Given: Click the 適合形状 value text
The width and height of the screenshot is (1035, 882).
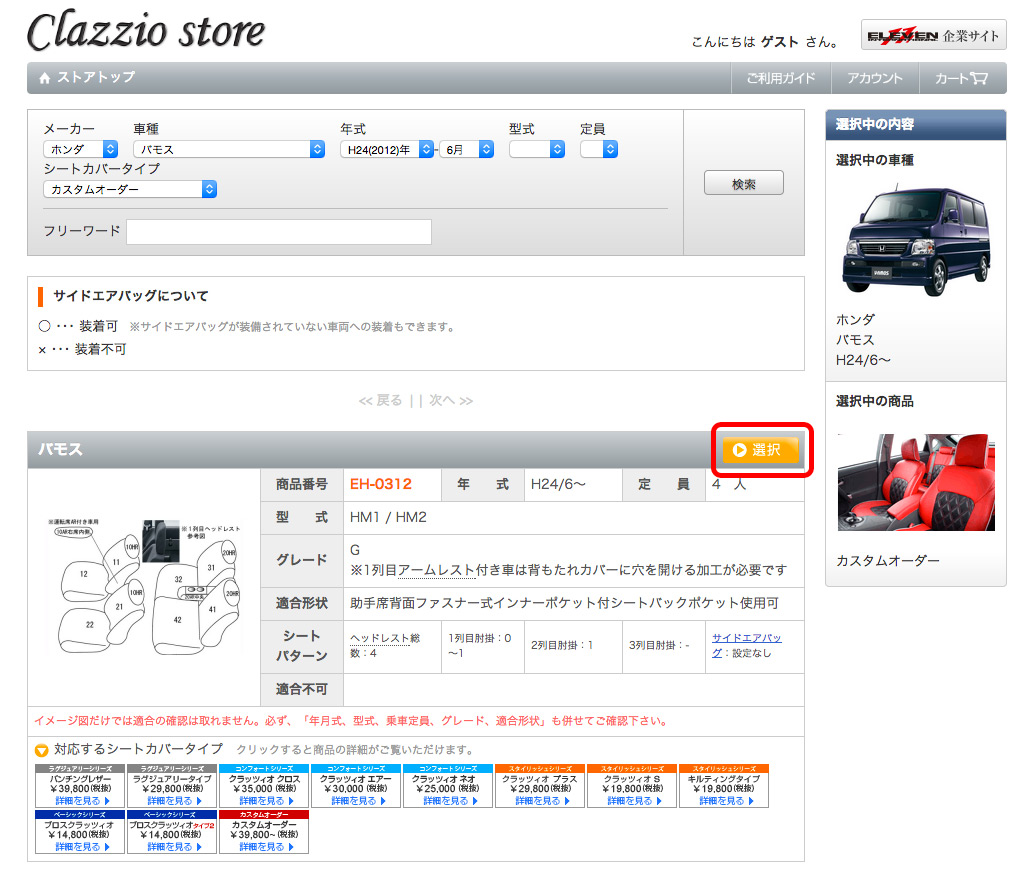Looking at the screenshot, I should (564, 603).
